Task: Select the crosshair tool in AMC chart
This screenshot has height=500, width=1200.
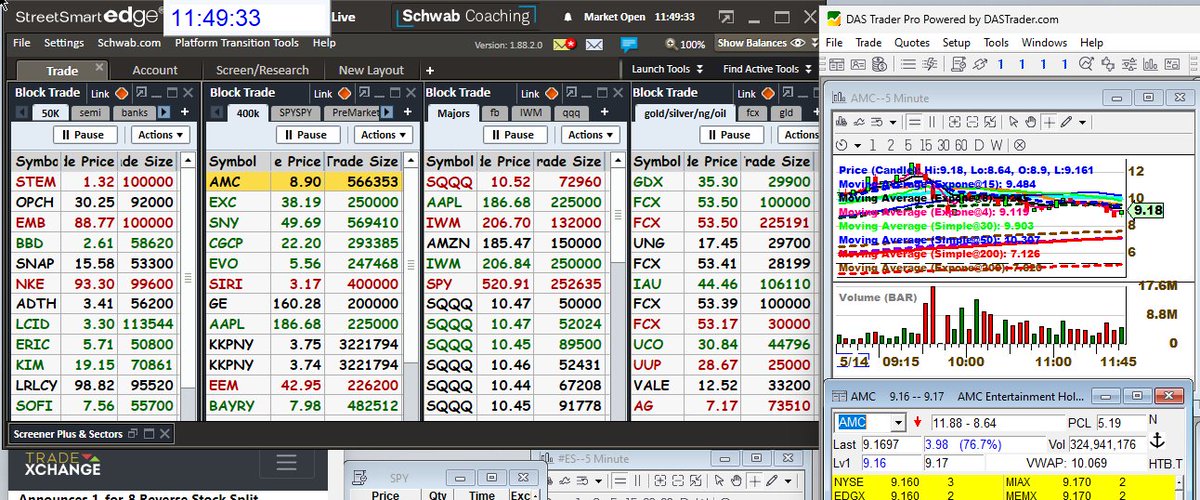Action: coord(1049,122)
